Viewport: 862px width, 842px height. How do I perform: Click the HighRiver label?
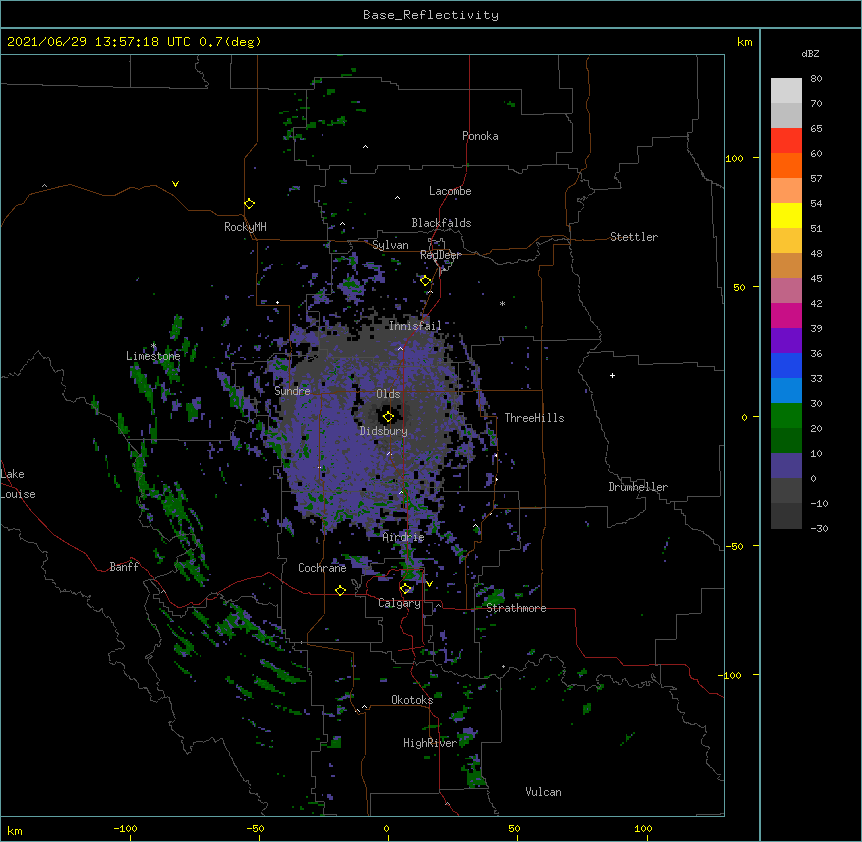[x=430, y=743]
